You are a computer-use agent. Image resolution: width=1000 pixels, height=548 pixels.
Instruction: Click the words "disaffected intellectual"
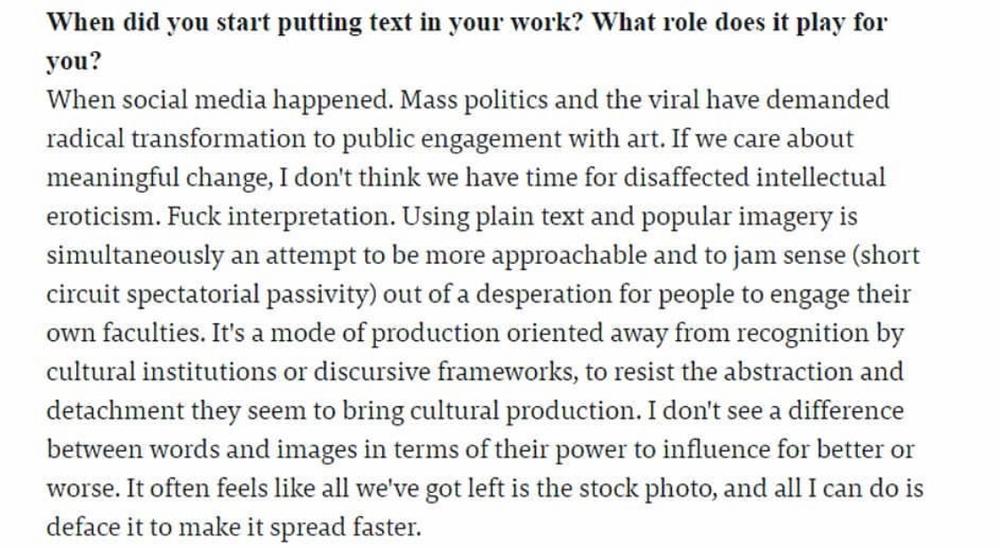tap(754, 177)
